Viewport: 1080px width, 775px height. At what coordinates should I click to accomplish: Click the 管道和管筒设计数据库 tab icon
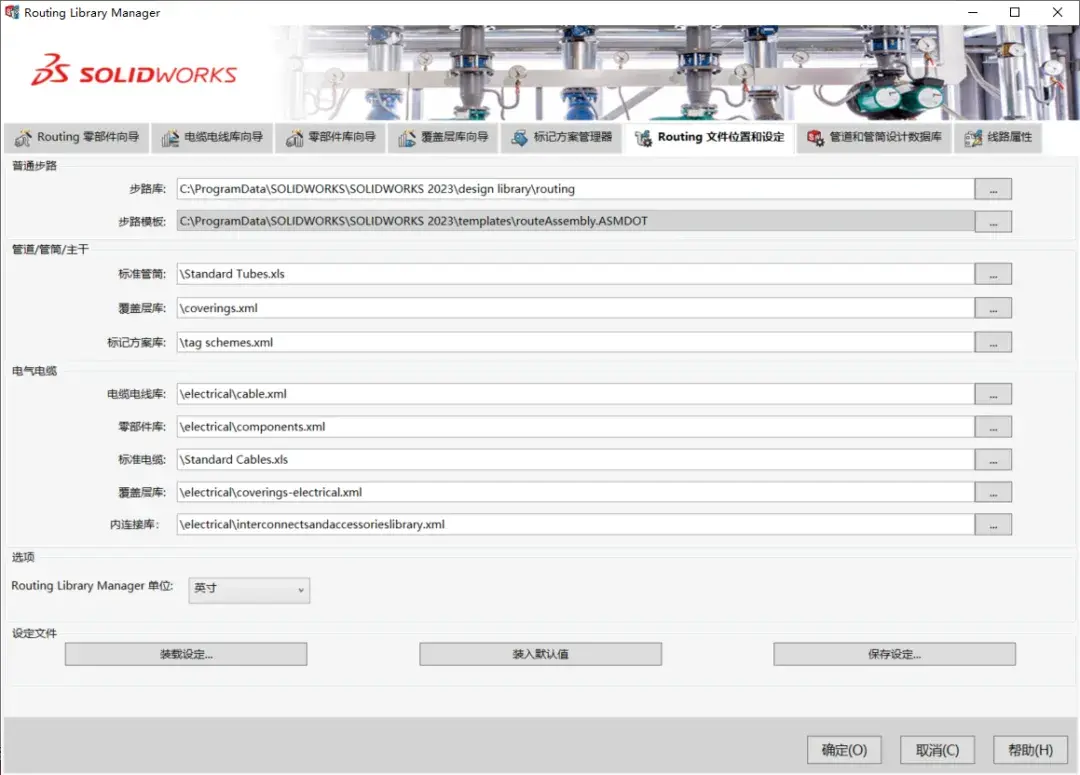click(x=811, y=138)
